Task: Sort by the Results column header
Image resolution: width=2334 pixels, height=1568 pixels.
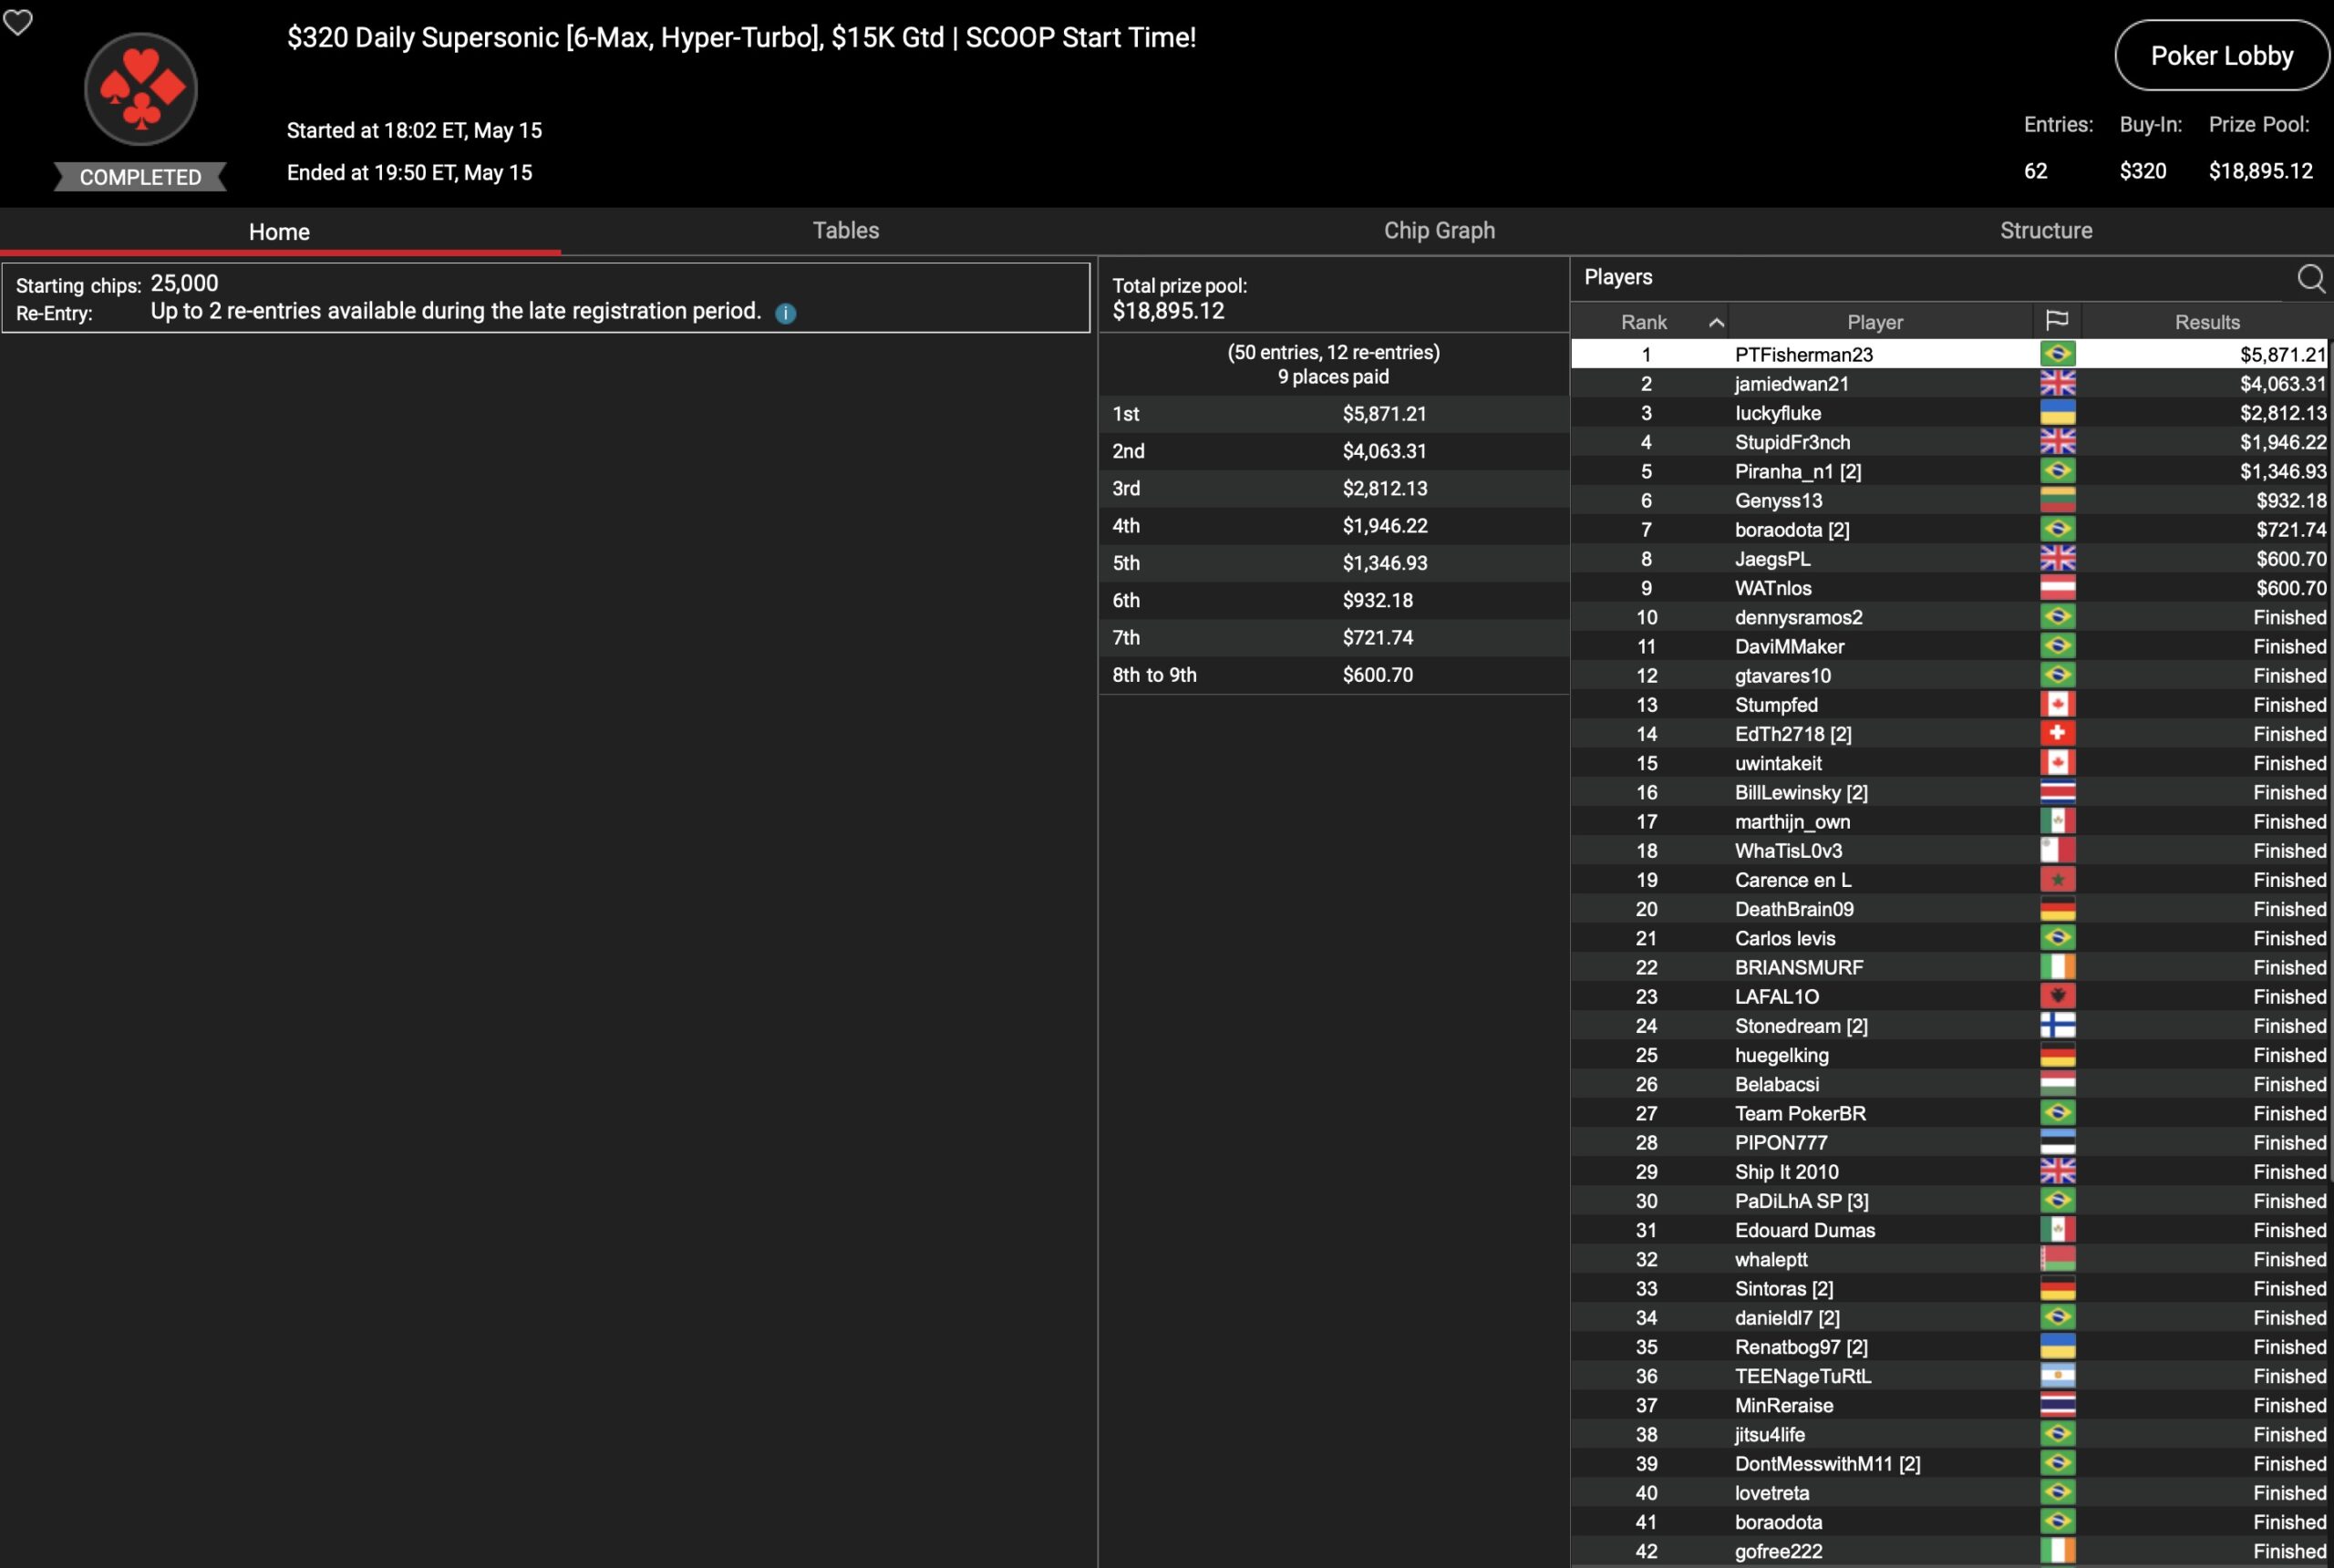Action: tap(2206, 322)
